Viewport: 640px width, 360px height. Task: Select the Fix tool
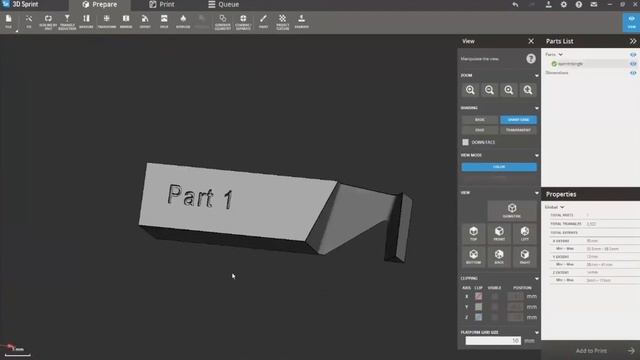point(29,22)
